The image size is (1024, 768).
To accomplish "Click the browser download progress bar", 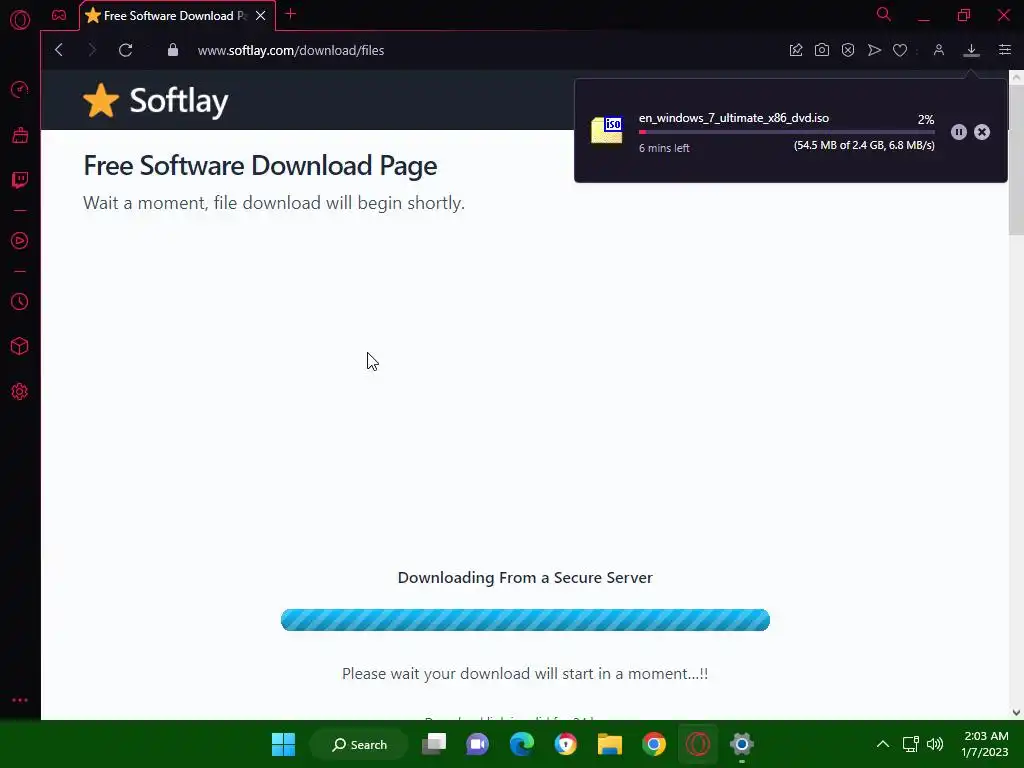I will pyautogui.click(x=786, y=132).
